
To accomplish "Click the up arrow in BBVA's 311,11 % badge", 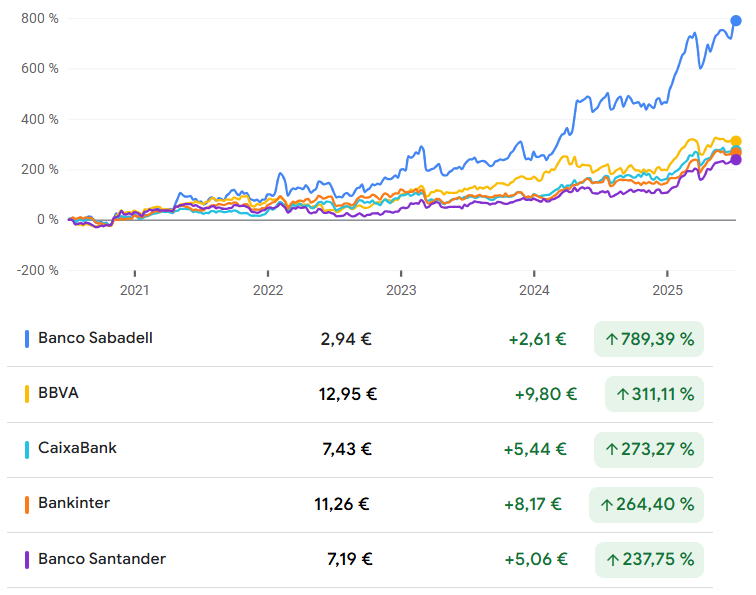I will (x=621, y=395).
